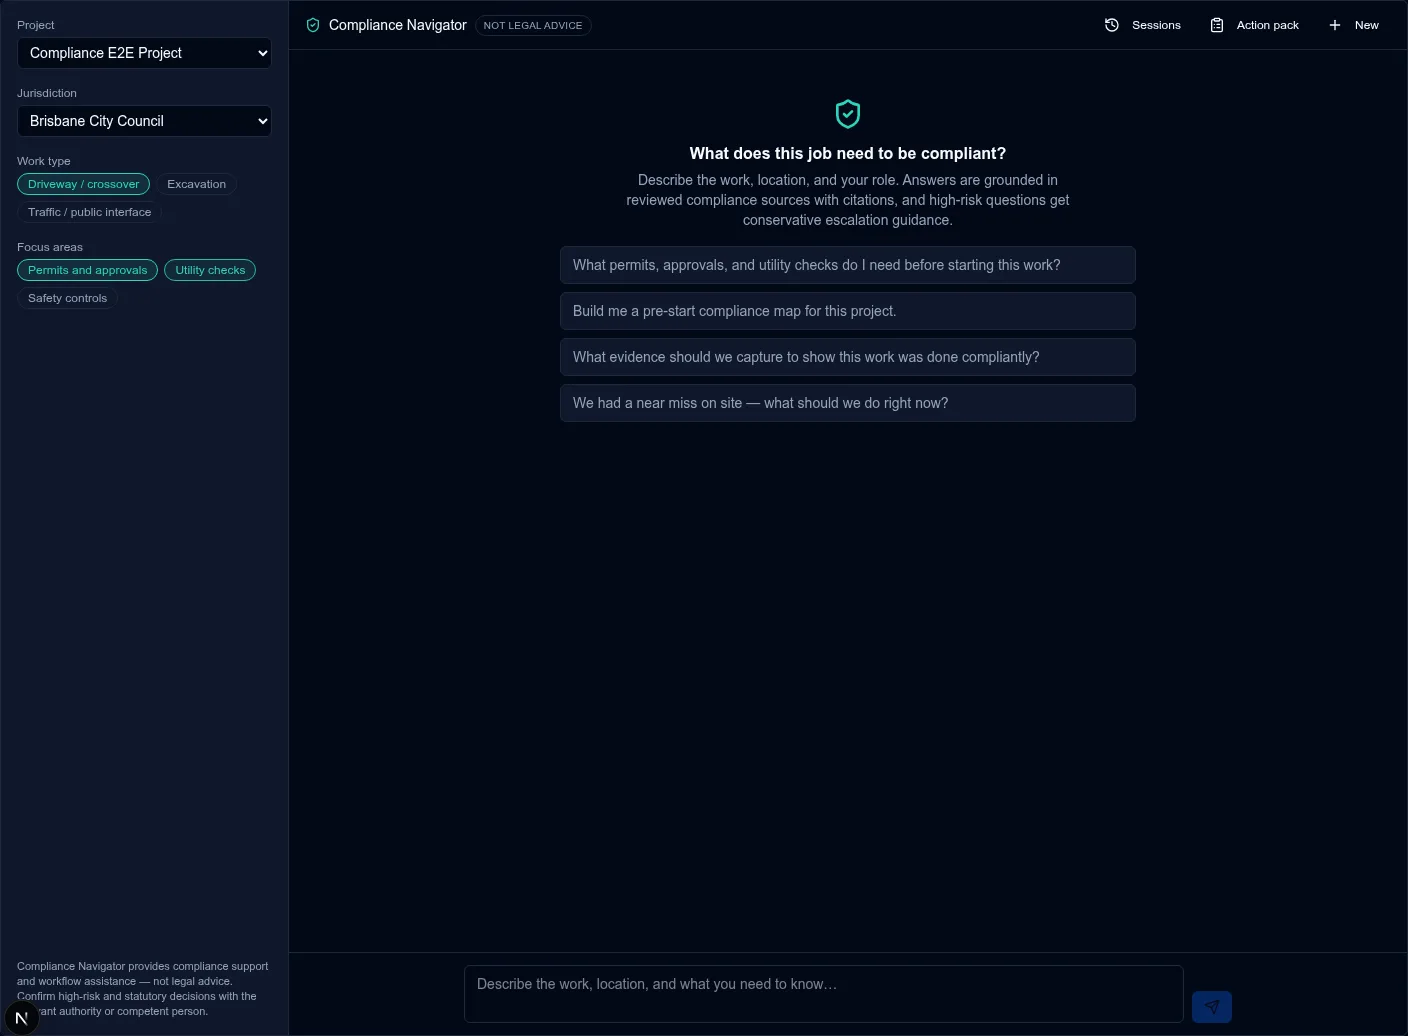Click the plus icon beside New
1408x1036 pixels.
tap(1335, 25)
